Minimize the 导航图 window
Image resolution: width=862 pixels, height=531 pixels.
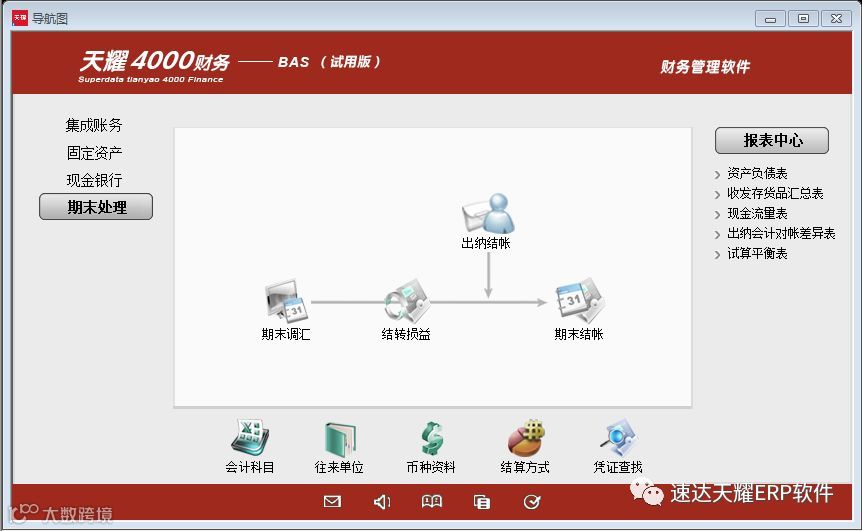(770, 19)
